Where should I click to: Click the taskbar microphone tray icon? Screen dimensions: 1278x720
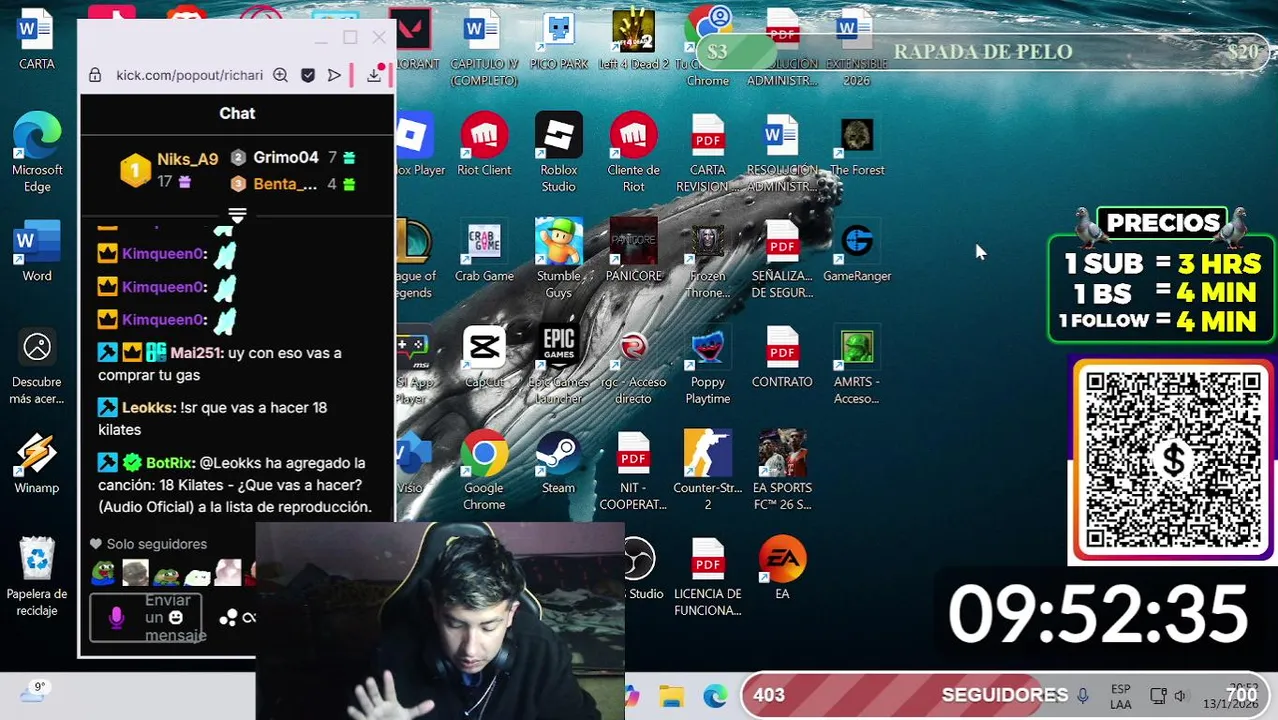tap(1082, 696)
